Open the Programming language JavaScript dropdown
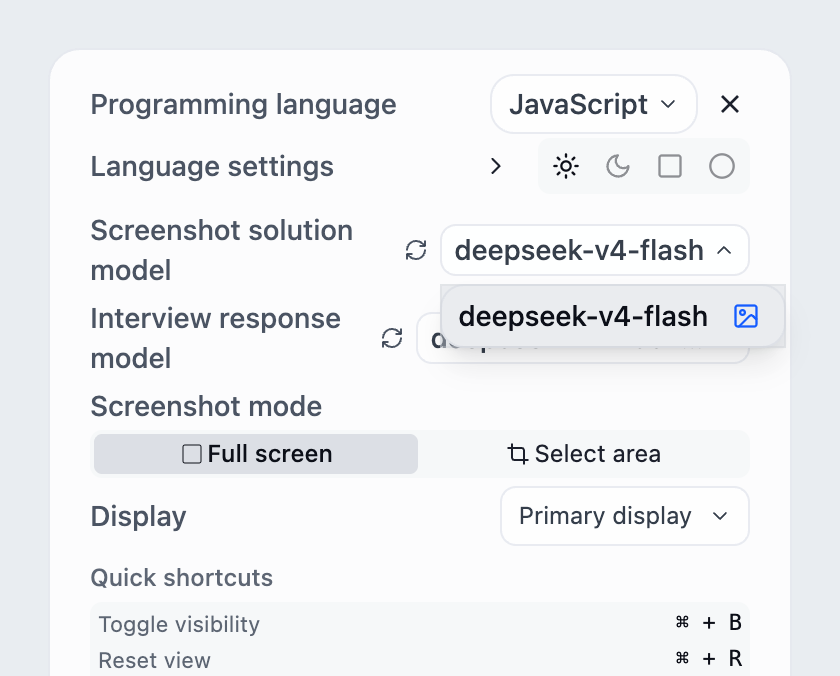The image size is (840, 676). click(594, 104)
